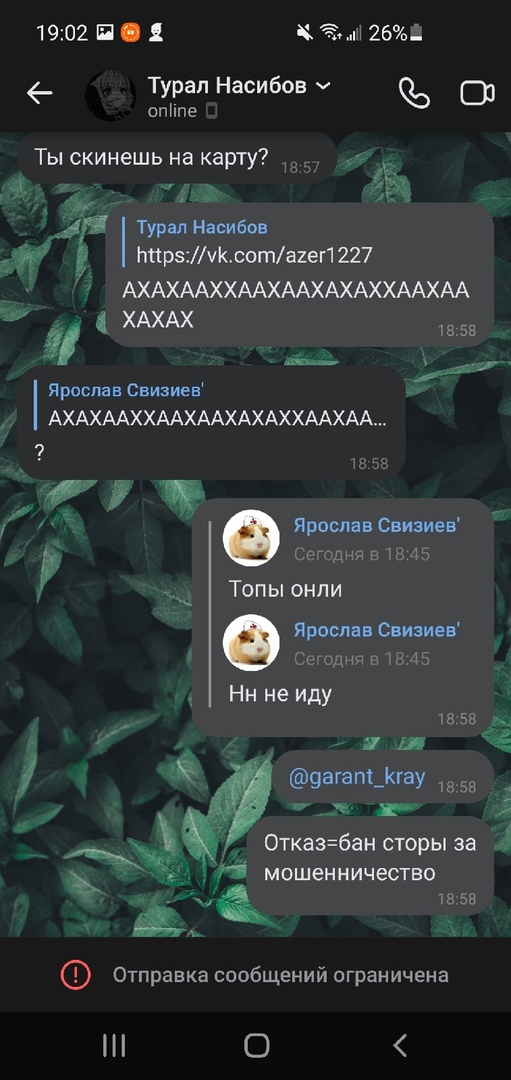Tap the 'Отправка сообщений ограничена' notice
The image size is (511, 1080).
pos(281,975)
